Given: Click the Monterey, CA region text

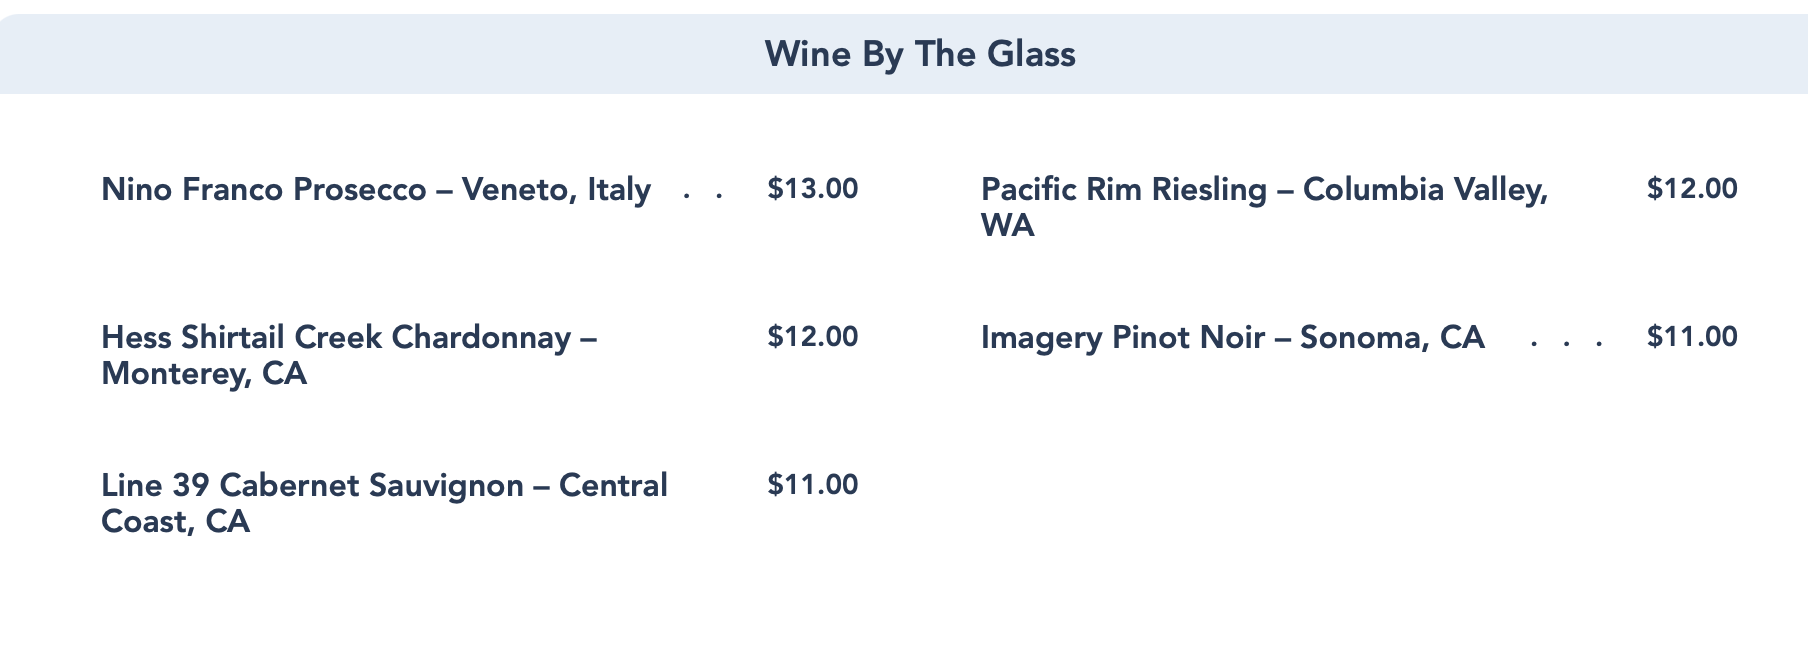Looking at the screenshot, I should click(204, 374).
